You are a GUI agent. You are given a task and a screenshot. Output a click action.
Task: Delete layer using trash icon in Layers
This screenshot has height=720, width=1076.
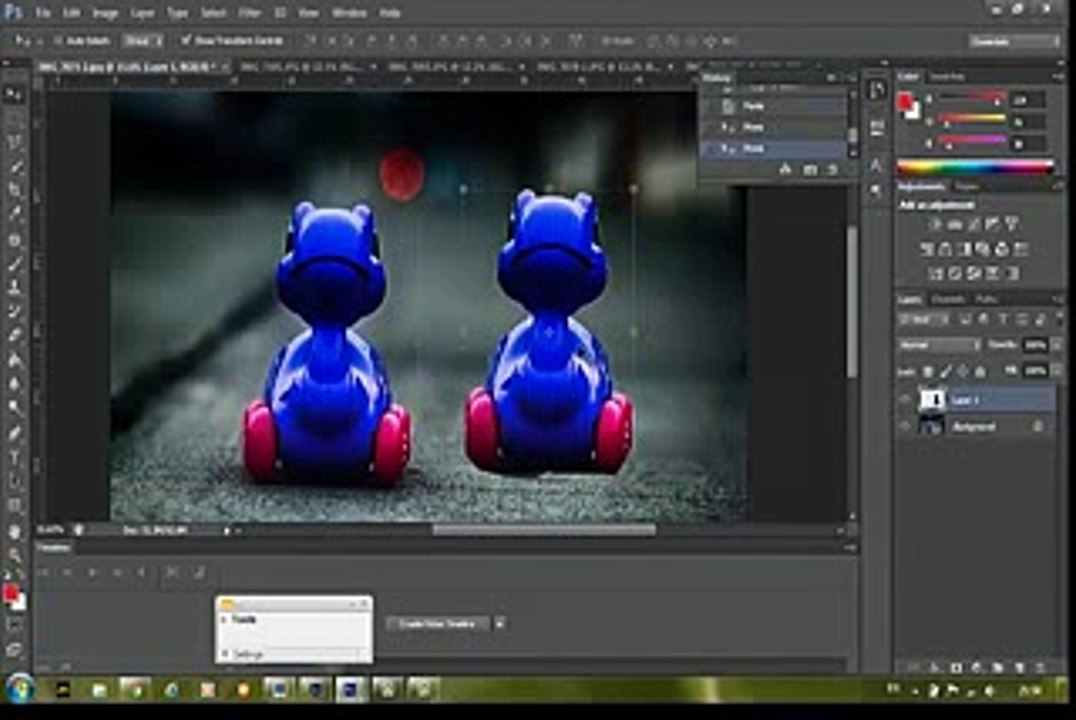[x=1041, y=667]
